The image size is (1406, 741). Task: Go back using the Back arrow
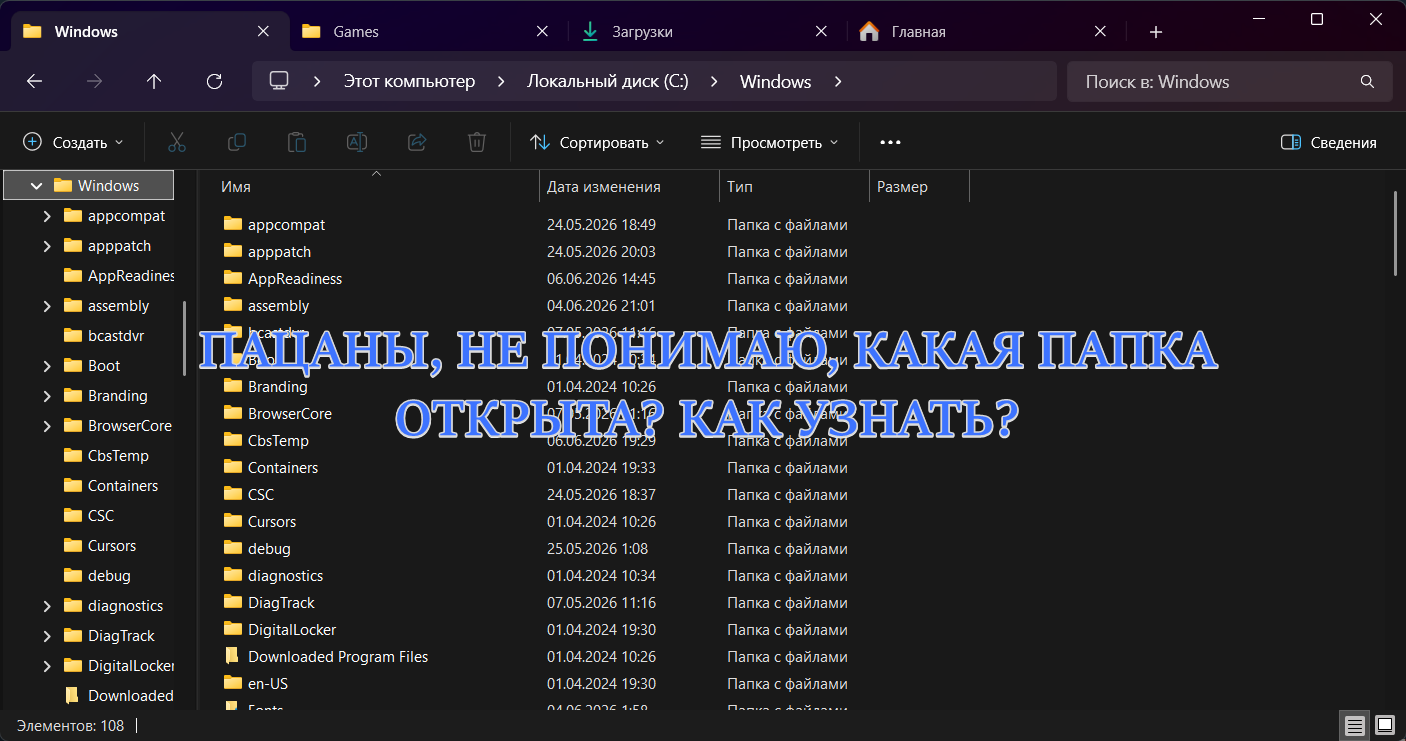coord(34,82)
